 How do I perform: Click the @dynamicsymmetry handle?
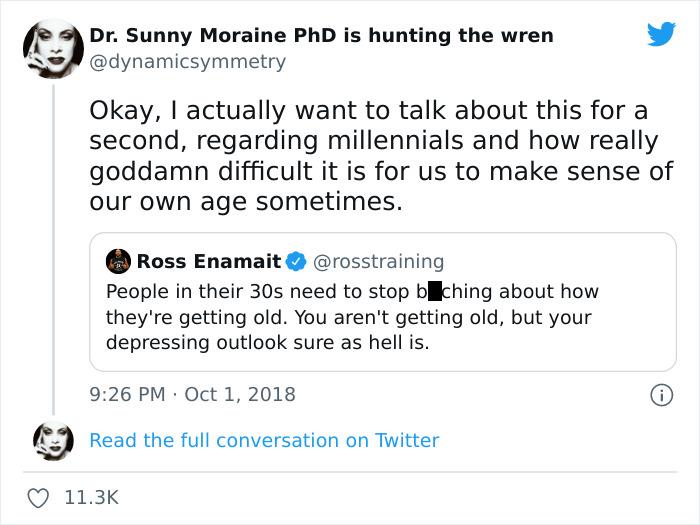[x=188, y=62]
